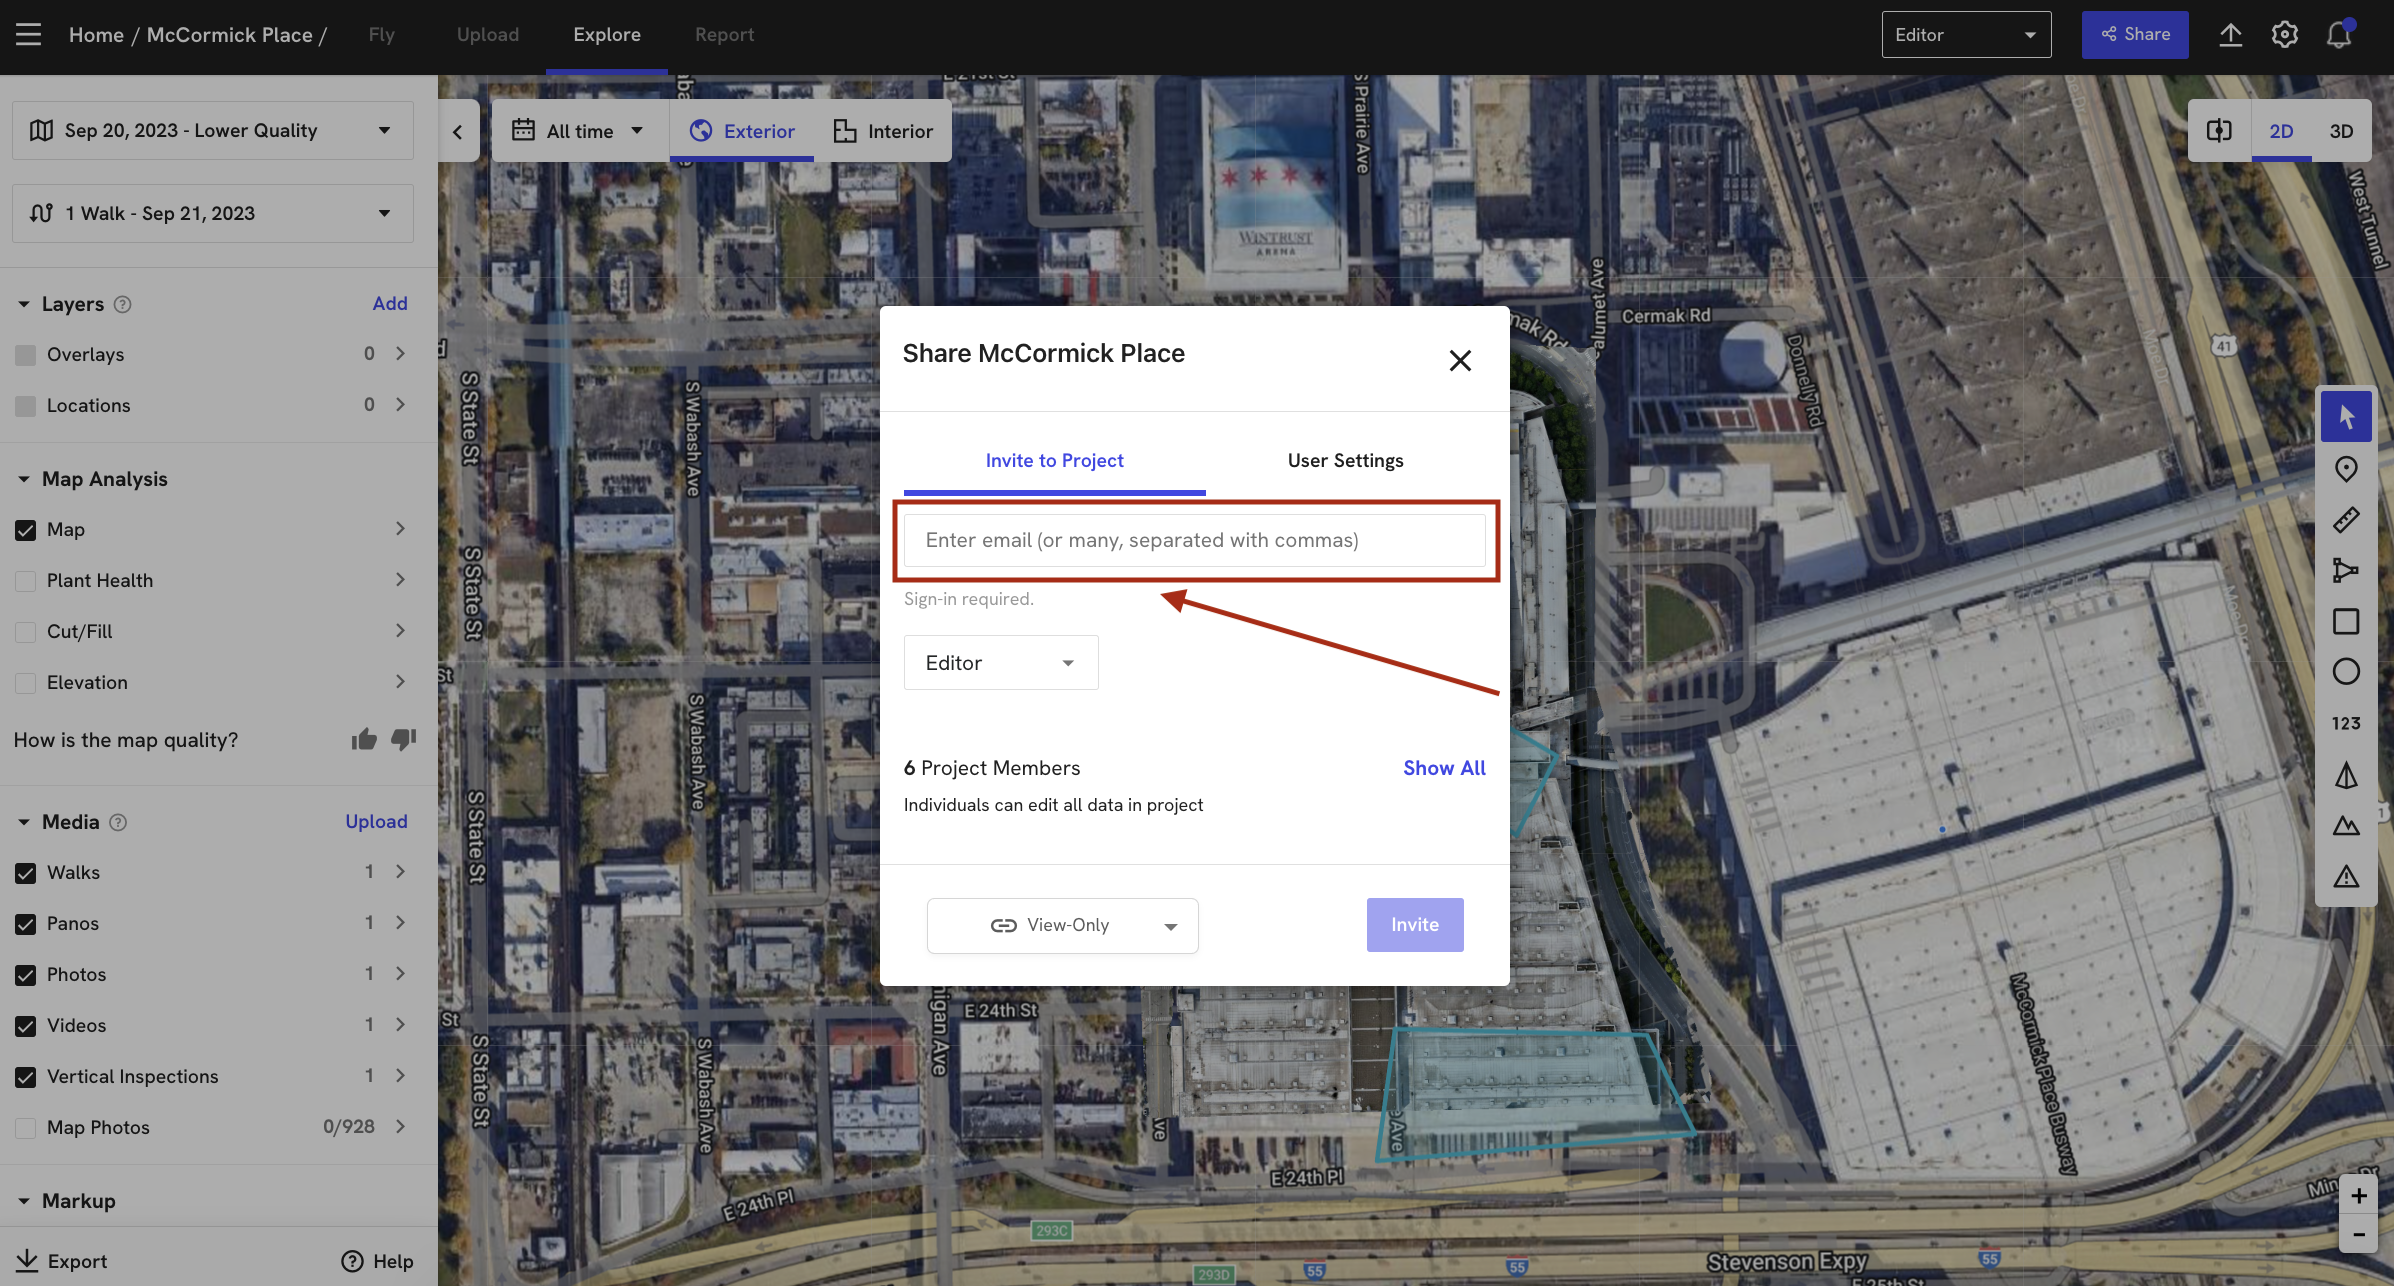
Task: Select the circle annotation tool
Action: pos(2346,672)
